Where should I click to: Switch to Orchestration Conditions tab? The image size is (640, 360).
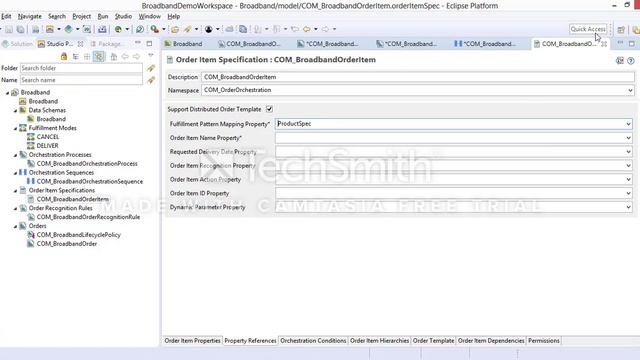click(313, 340)
